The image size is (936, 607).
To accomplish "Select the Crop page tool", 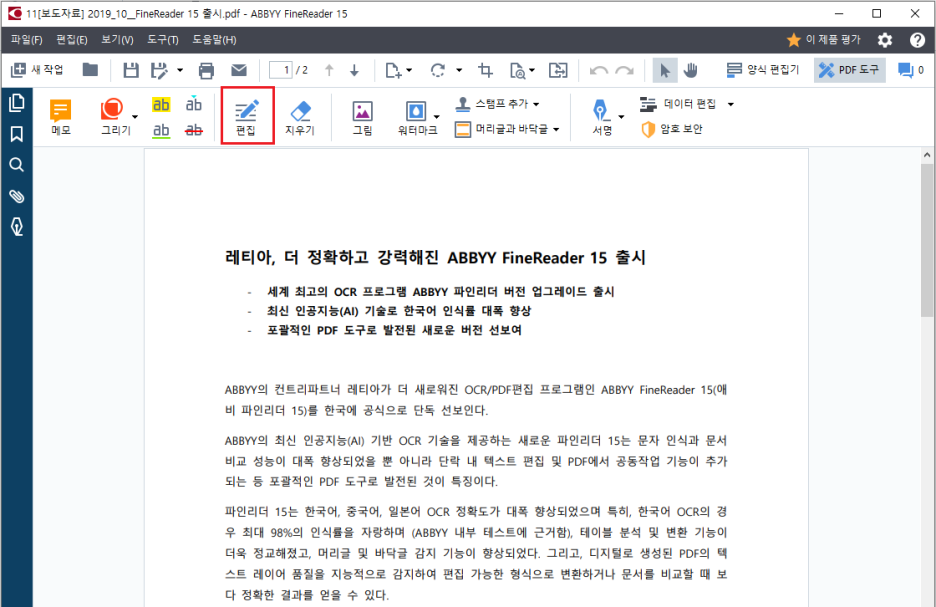I will pyautogui.click(x=485, y=70).
